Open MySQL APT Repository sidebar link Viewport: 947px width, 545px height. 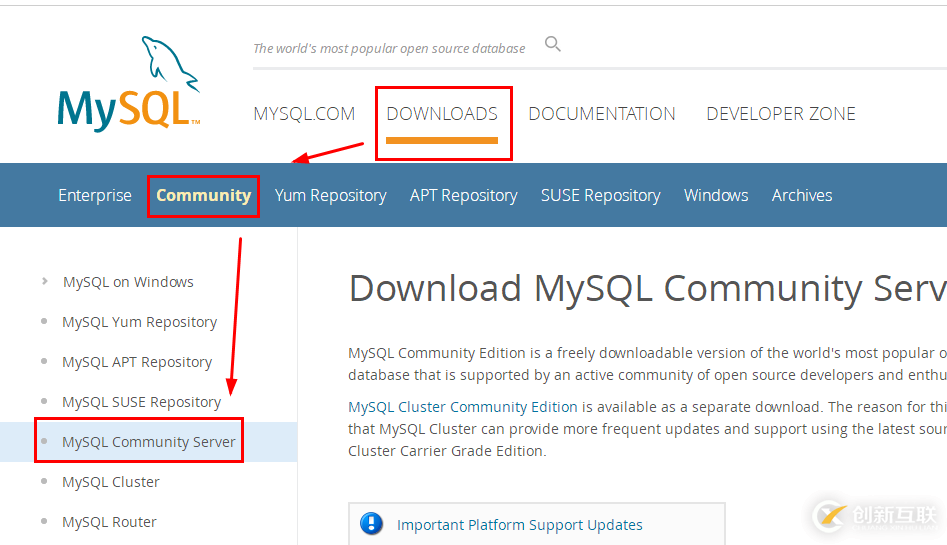click(137, 362)
